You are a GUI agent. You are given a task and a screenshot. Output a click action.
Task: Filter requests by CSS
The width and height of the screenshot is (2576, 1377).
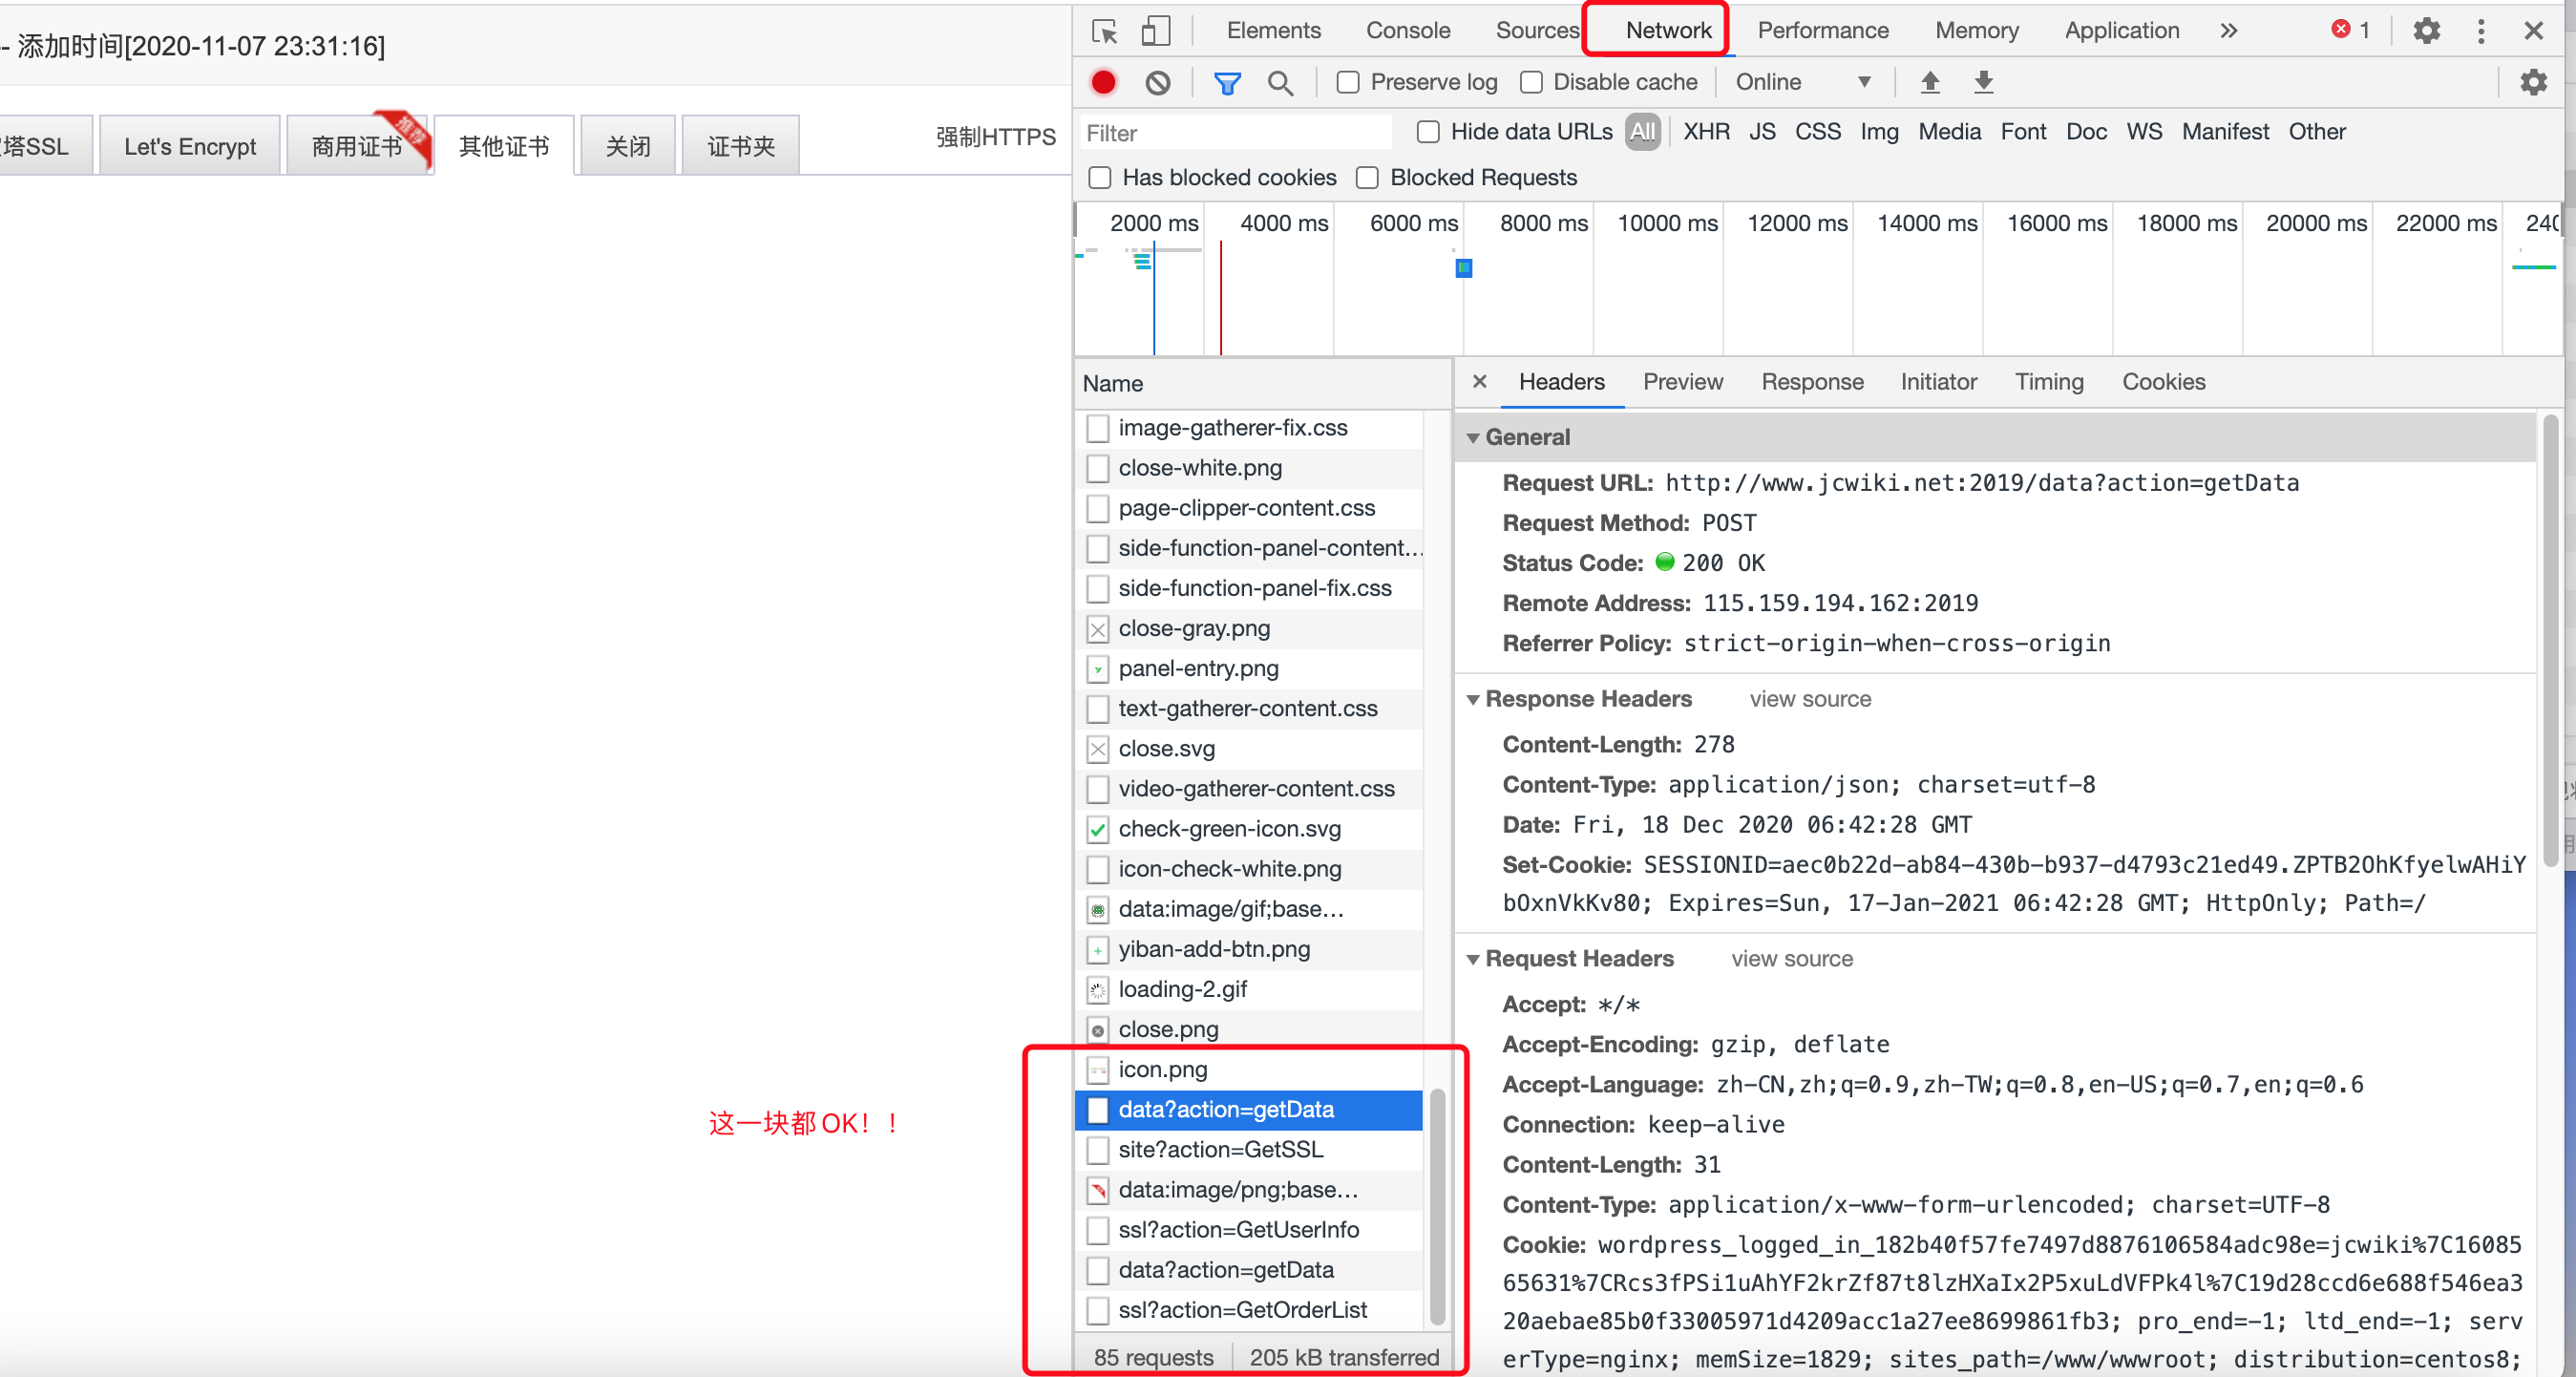pos(1817,132)
